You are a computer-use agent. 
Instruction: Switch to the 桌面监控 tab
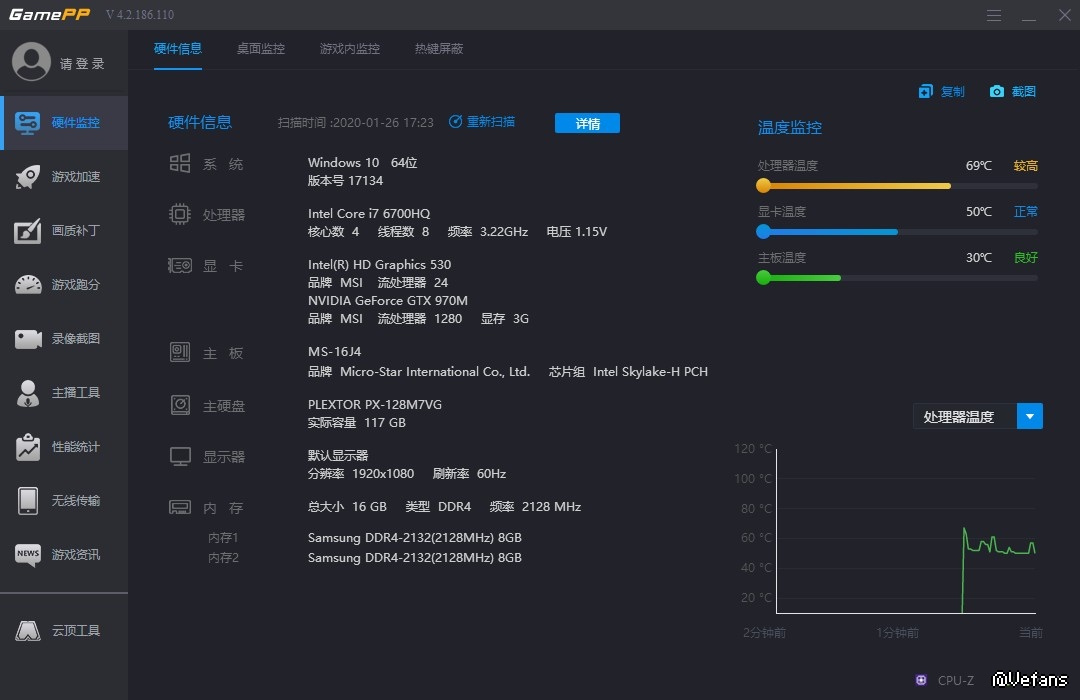[261, 49]
